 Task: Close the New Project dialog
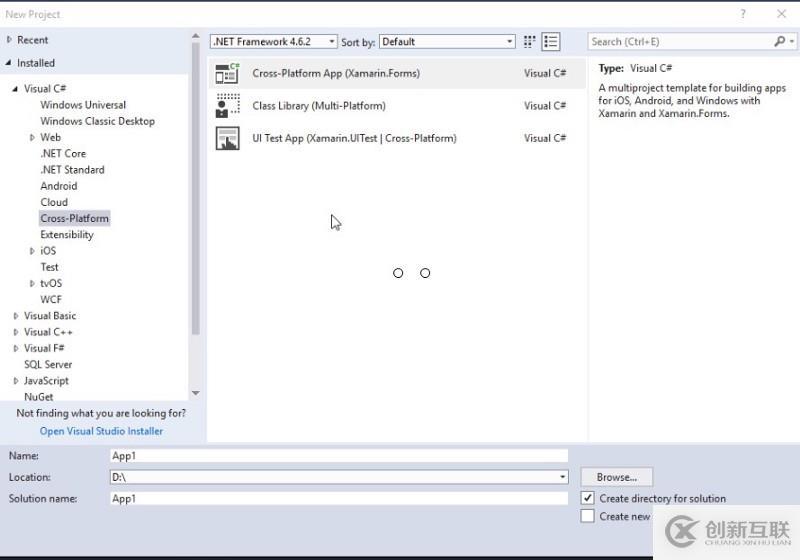pos(781,14)
